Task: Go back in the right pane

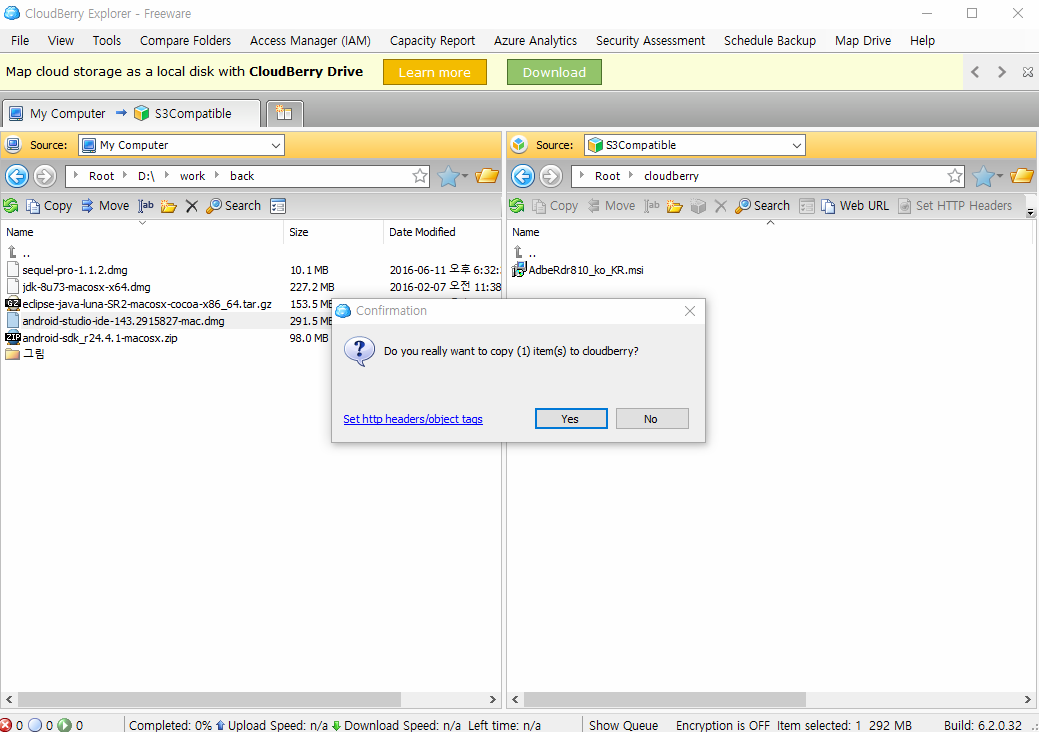Action: click(523, 176)
